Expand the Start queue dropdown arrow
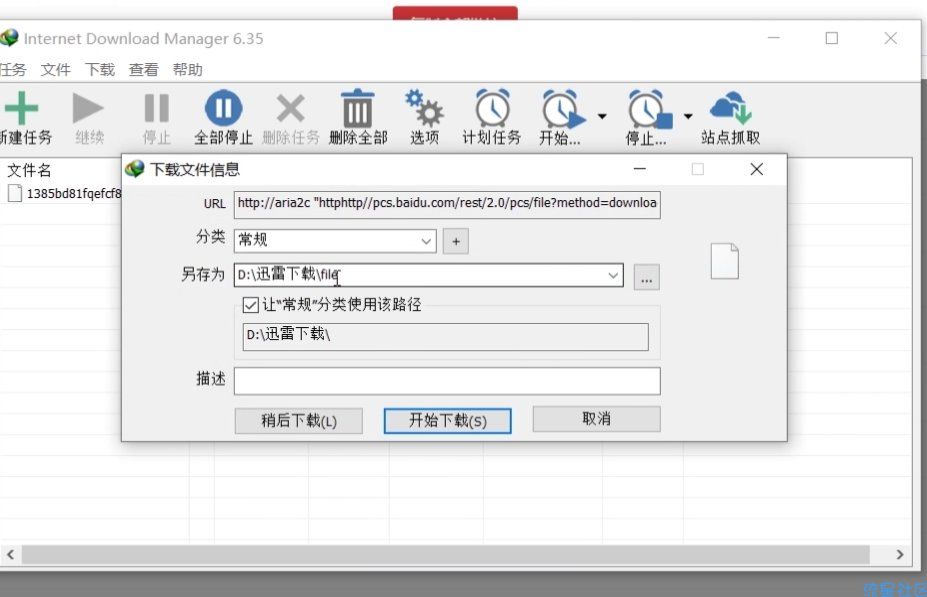This screenshot has width=927, height=597. click(602, 116)
